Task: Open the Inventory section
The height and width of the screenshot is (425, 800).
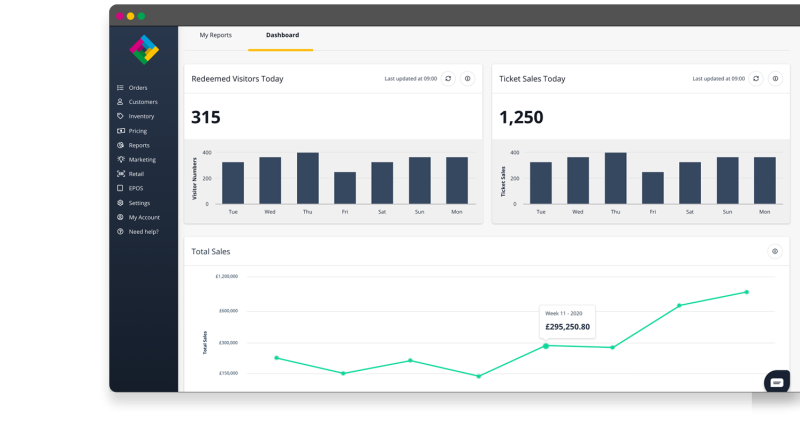Action: click(141, 116)
